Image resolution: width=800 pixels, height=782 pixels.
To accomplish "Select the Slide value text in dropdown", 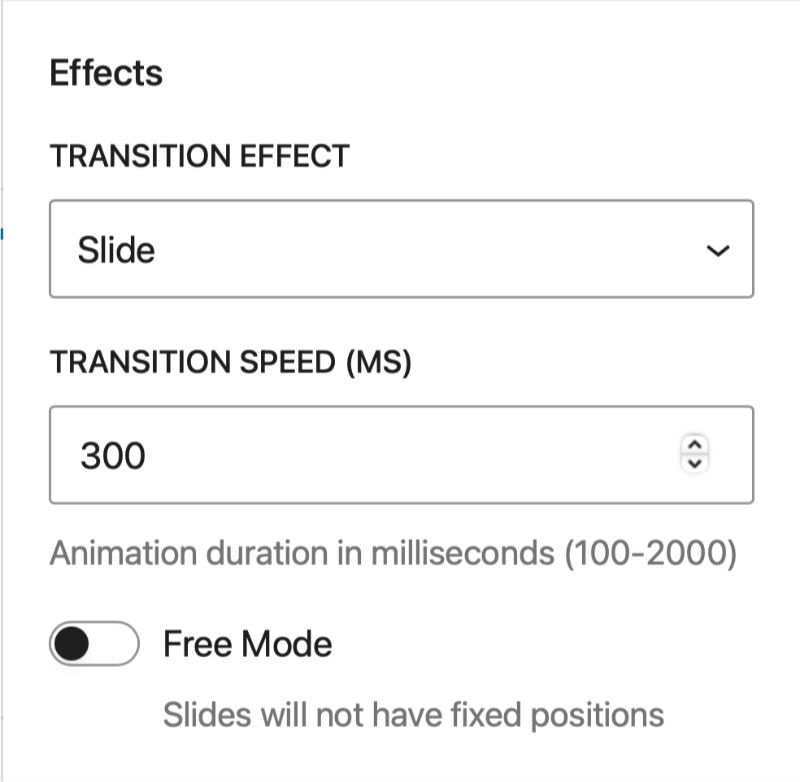I will point(116,249).
